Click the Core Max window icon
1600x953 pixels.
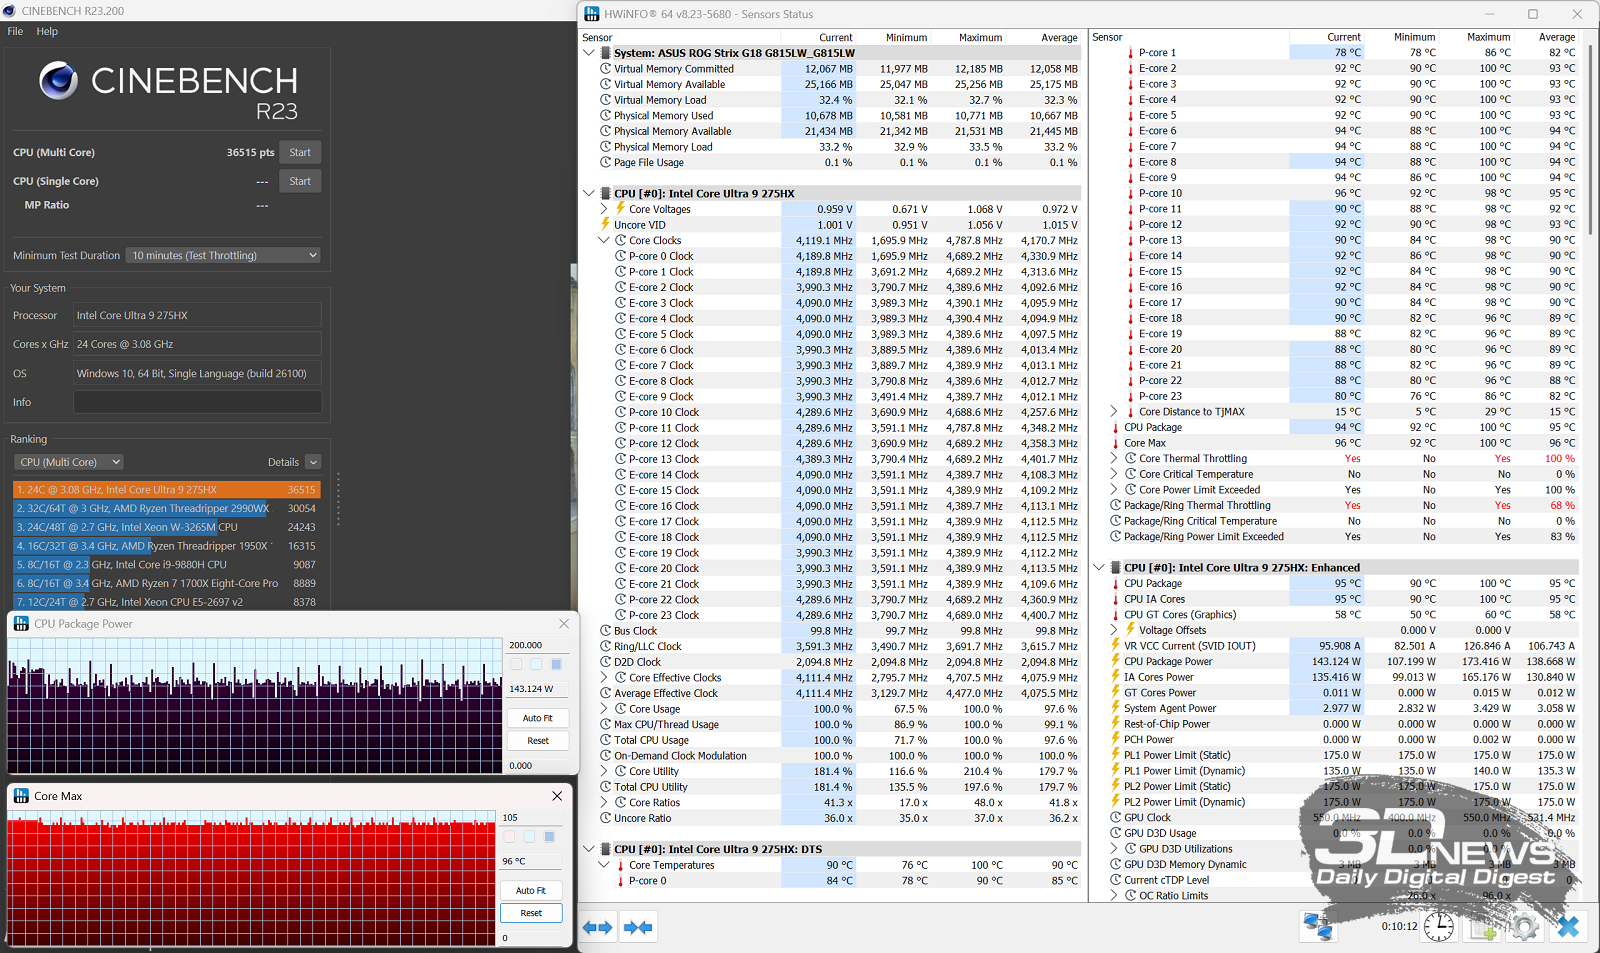21,796
